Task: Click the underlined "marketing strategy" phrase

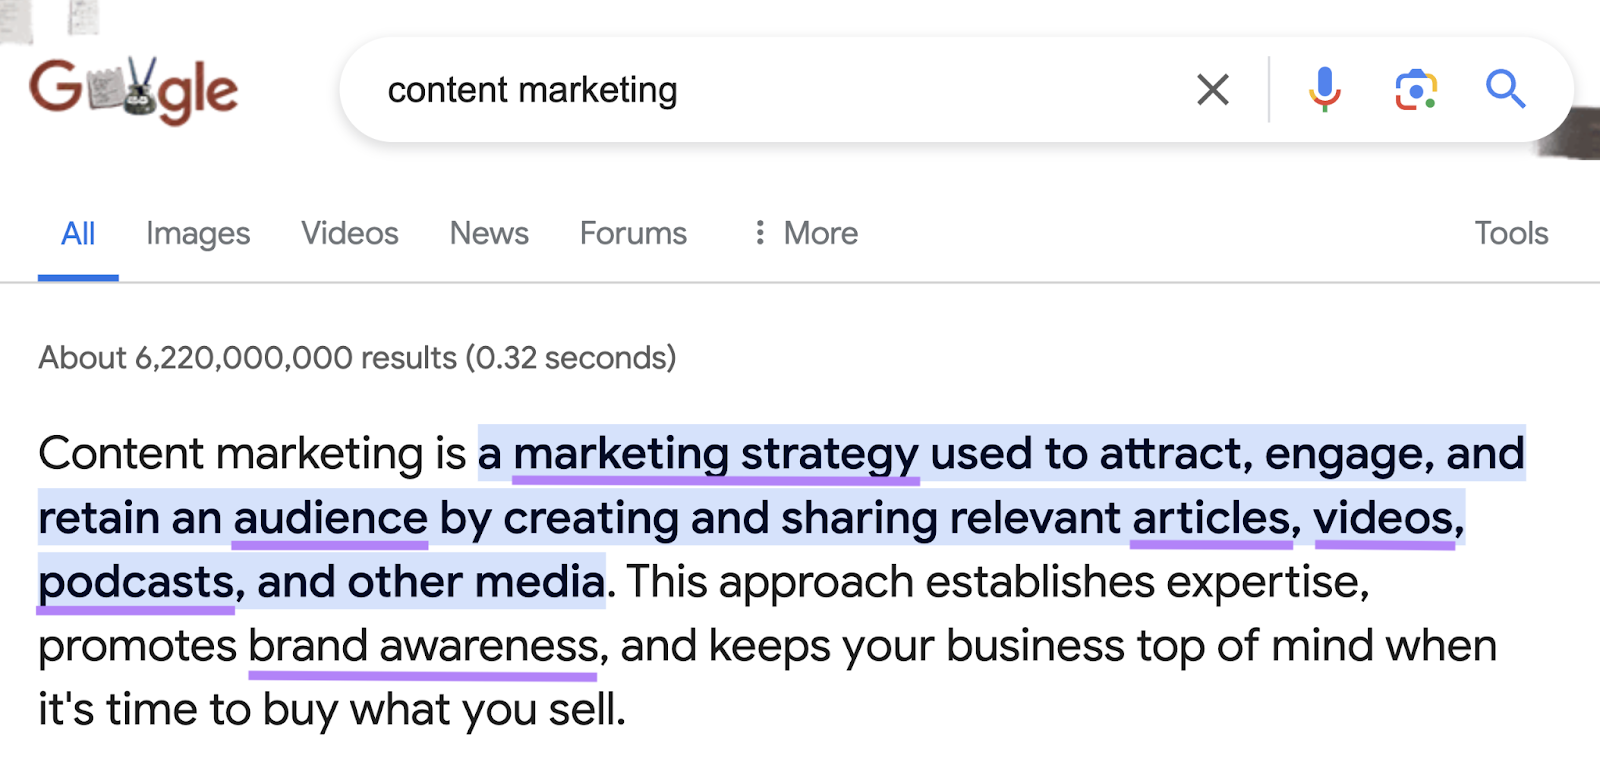Action: click(715, 454)
